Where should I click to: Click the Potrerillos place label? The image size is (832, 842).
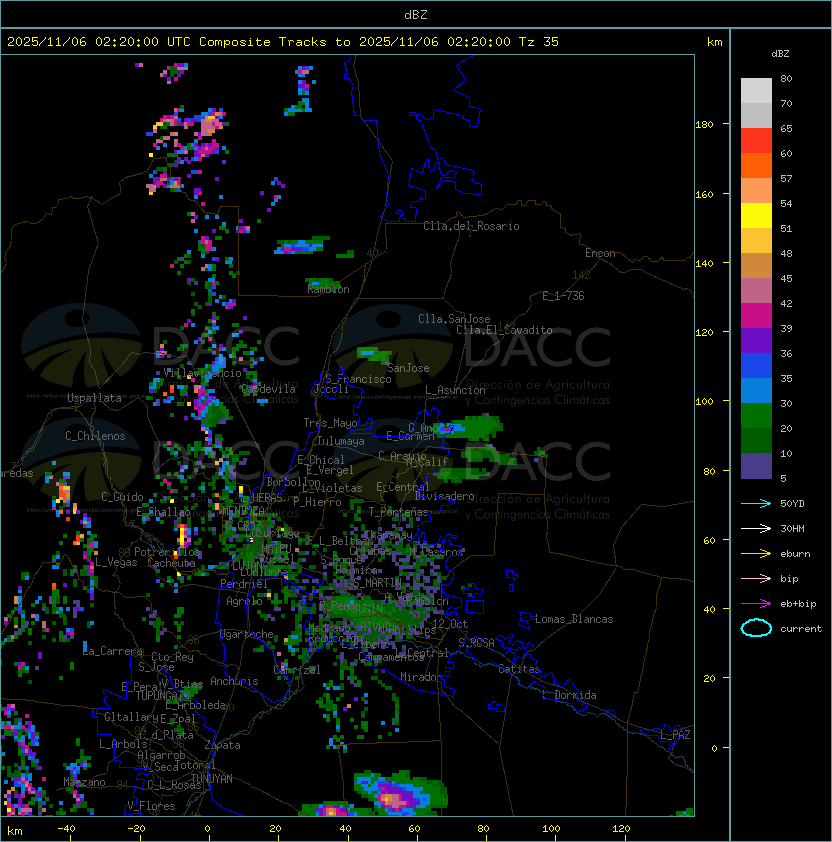point(167,552)
